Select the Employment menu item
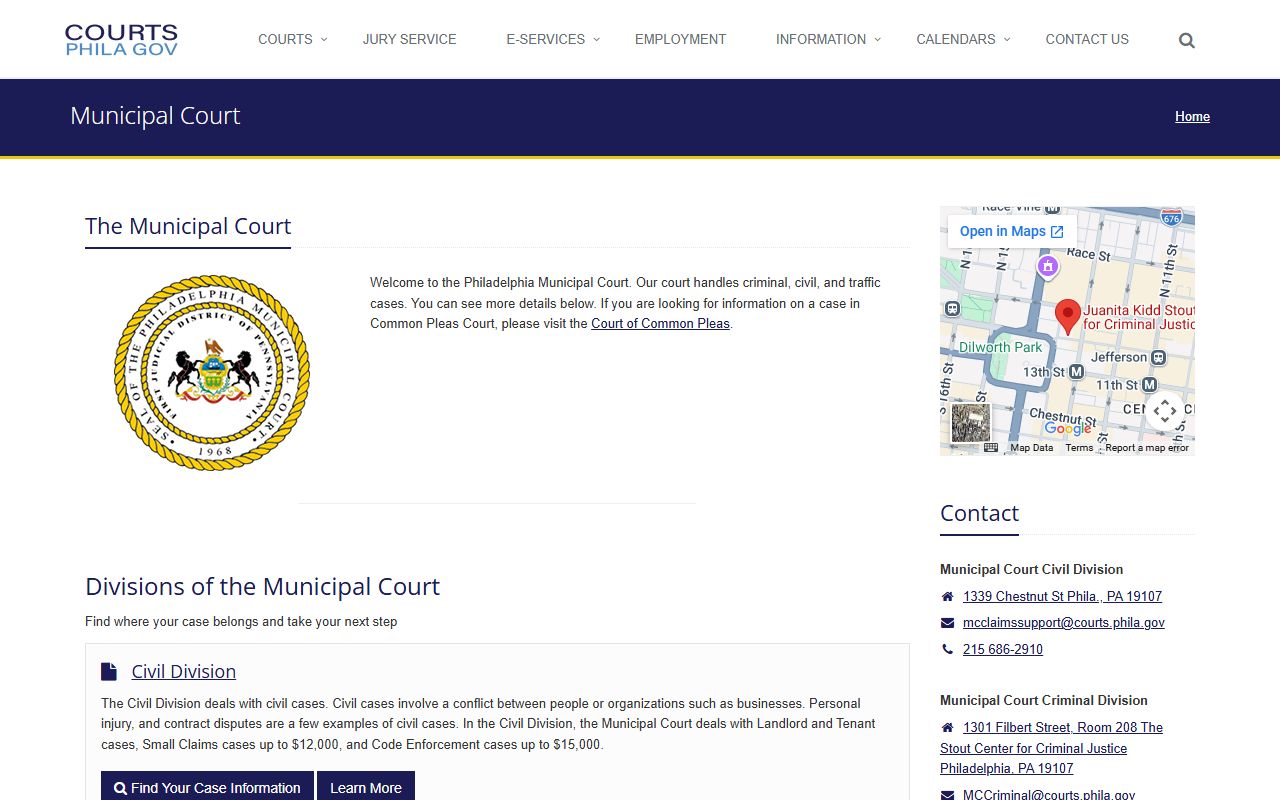This screenshot has width=1280, height=800. point(680,39)
